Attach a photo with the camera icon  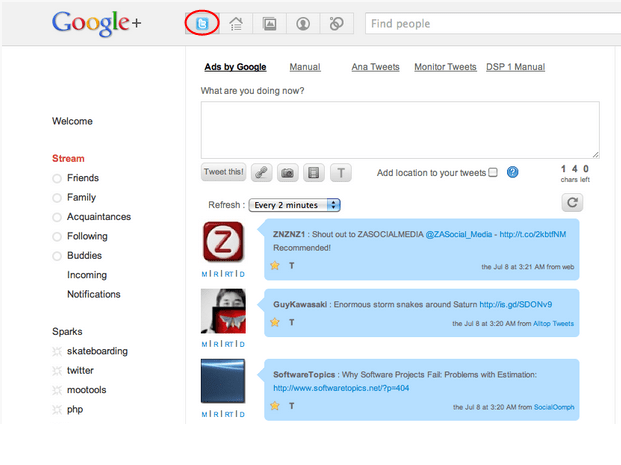coord(288,173)
